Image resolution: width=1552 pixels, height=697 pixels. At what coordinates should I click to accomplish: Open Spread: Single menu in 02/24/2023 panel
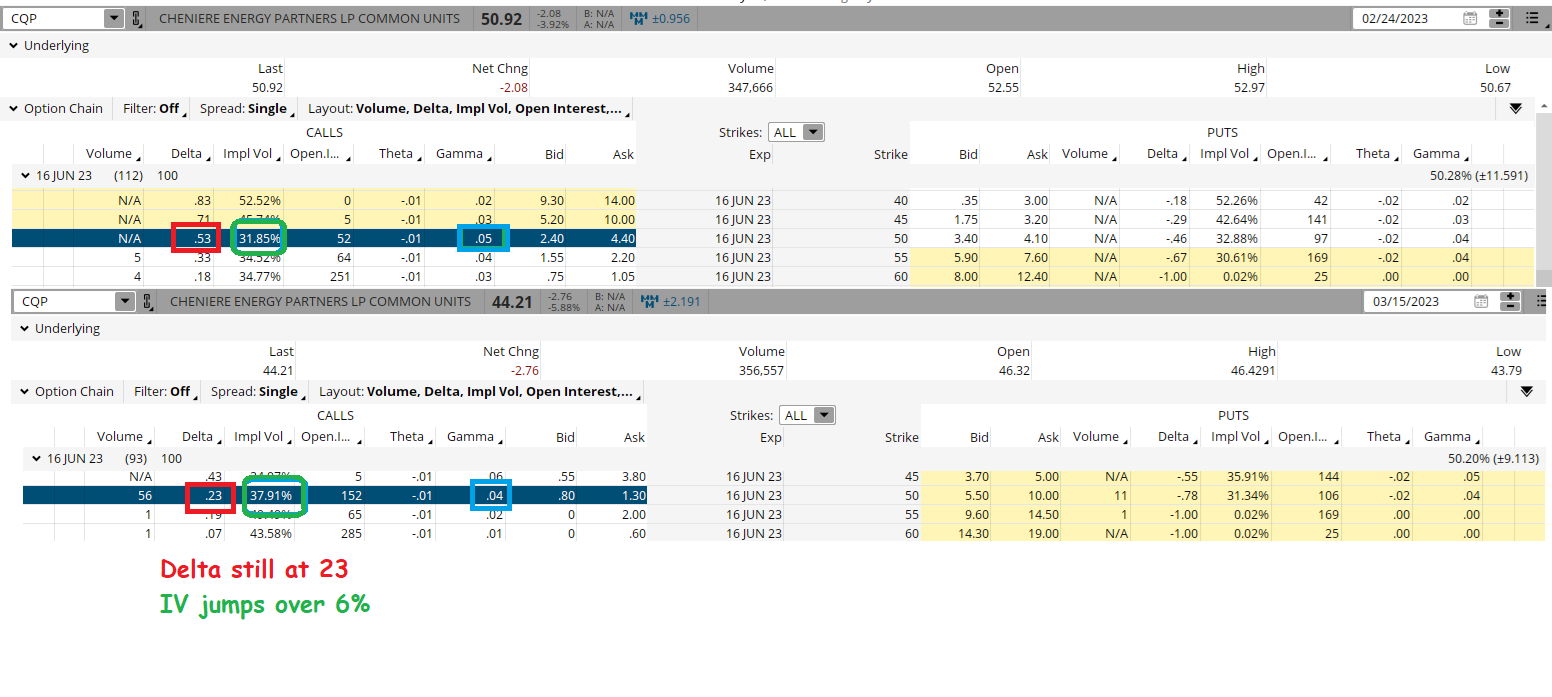[249, 109]
